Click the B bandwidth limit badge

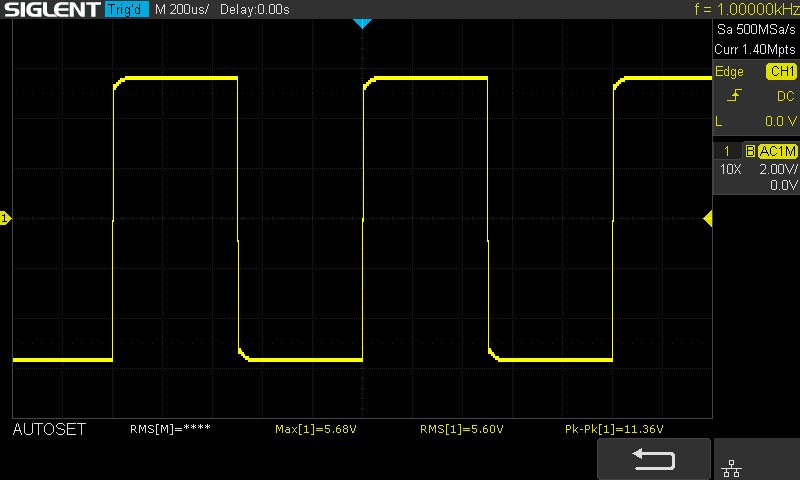[x=750, y=151]
